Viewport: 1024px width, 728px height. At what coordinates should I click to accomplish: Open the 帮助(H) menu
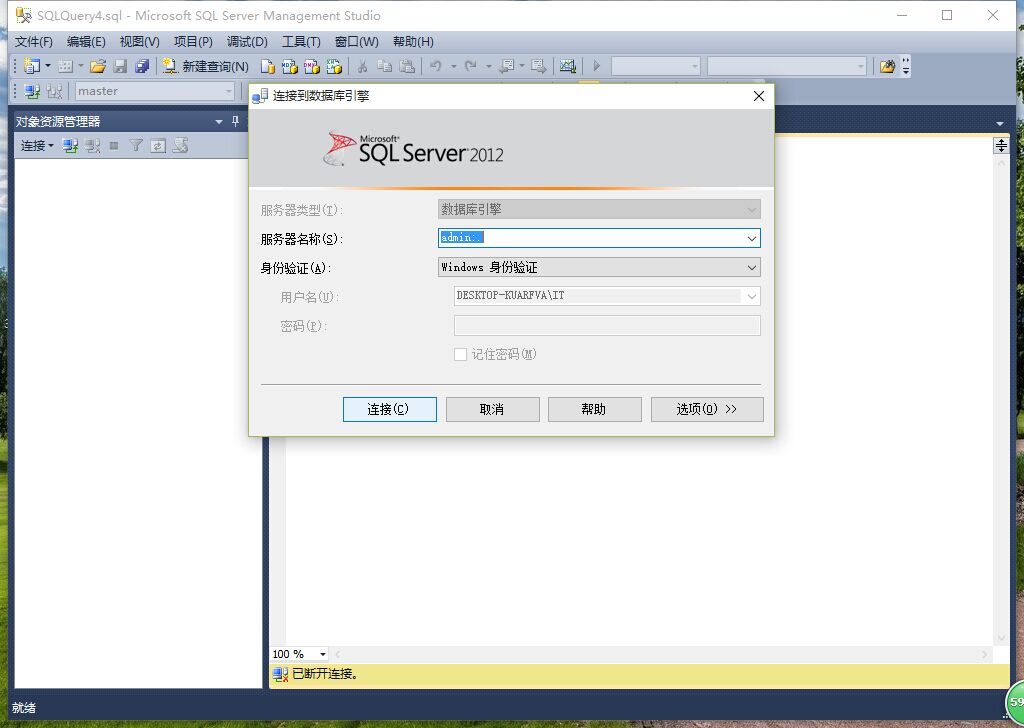[413, 42]
